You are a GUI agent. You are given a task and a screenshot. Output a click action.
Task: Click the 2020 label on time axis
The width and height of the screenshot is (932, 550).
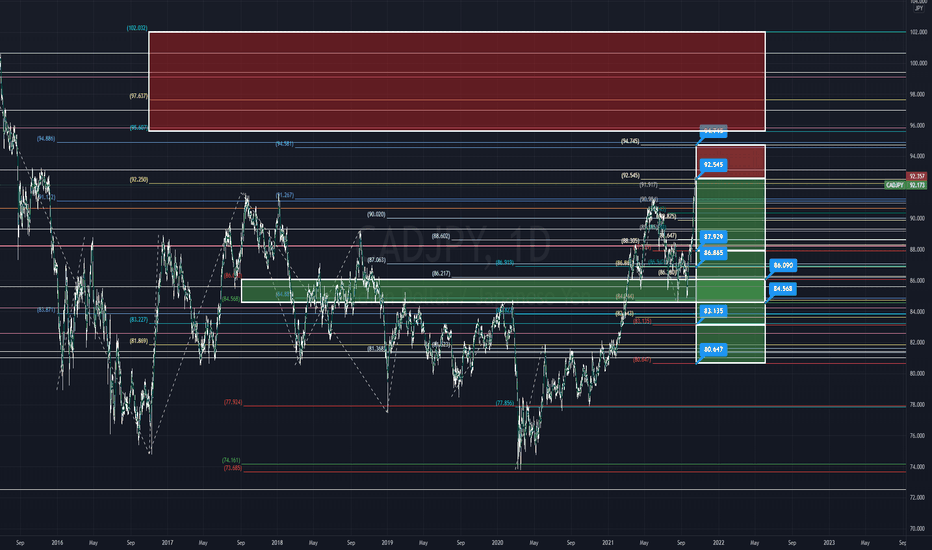pos(498,543)
